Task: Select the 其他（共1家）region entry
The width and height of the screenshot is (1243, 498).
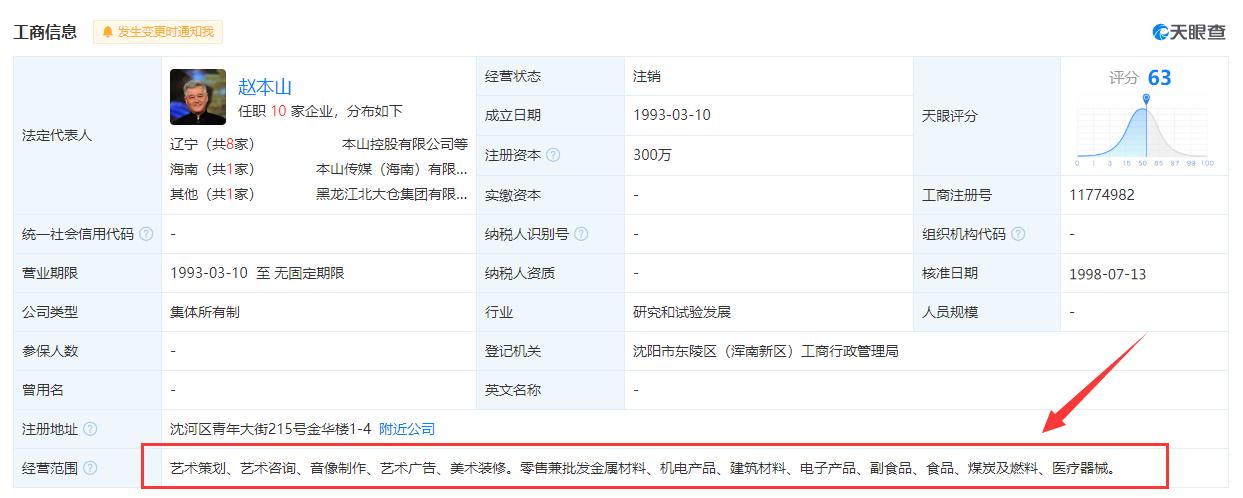Action: (x=212, y=194)
